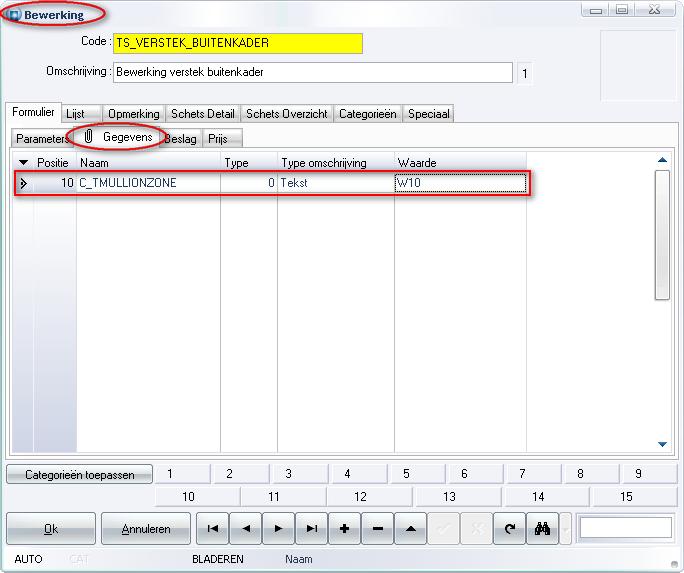Close the Bewerking window
Viewport: 684px width, 573px height.
tap(655, 10)
